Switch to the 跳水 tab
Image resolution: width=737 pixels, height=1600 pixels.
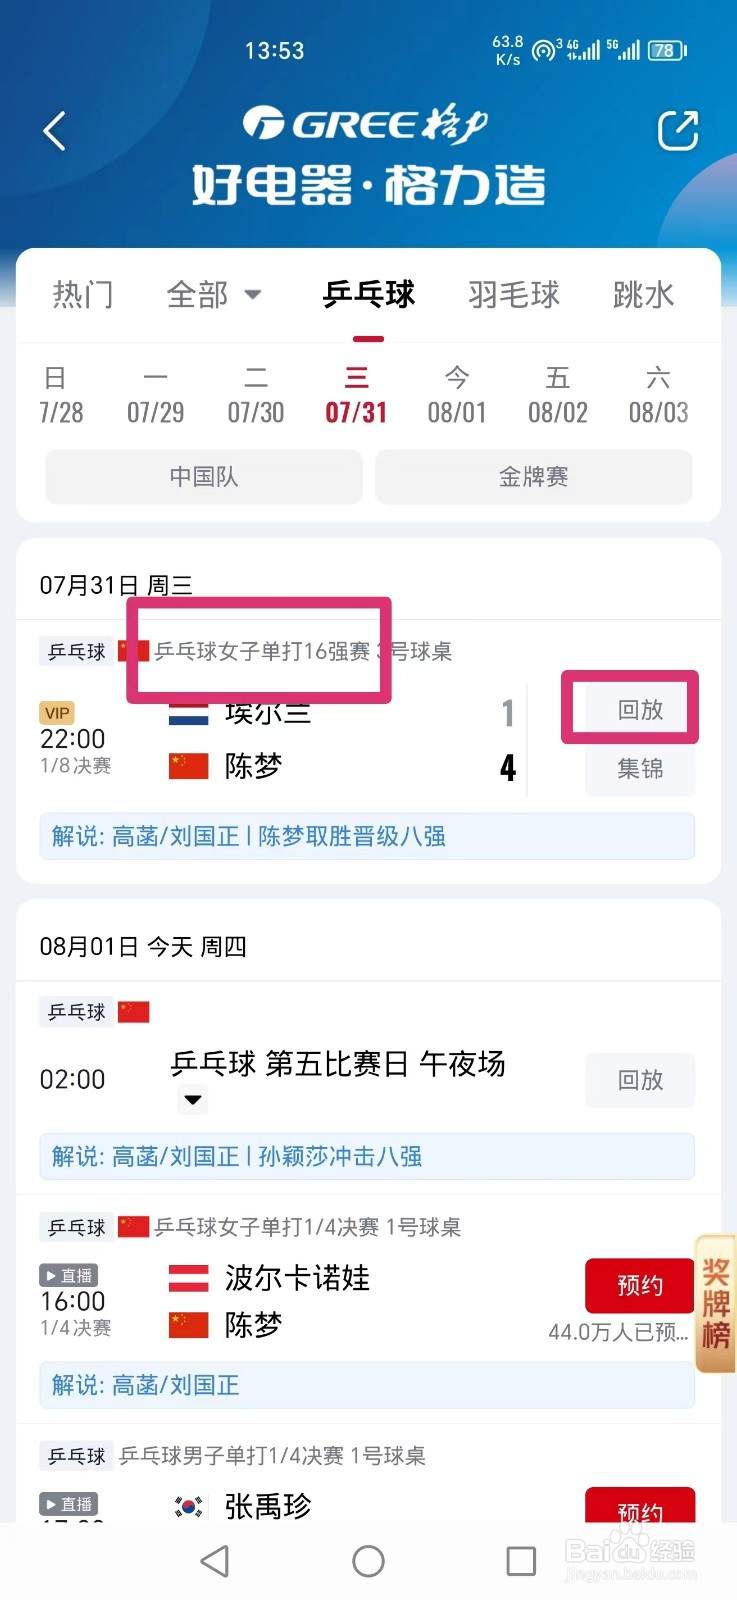click(643, 294)
